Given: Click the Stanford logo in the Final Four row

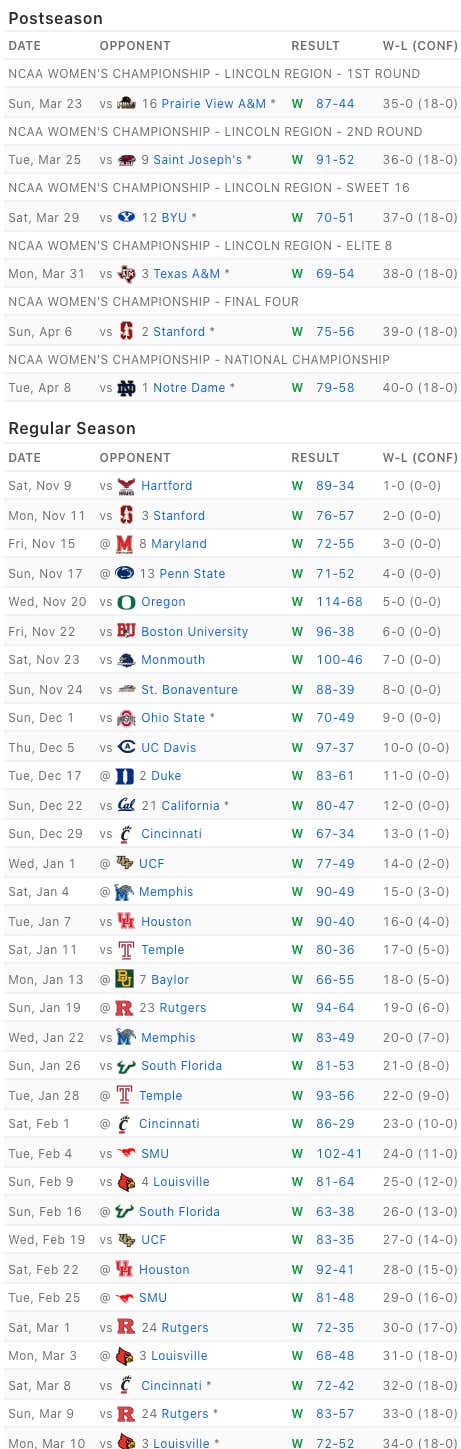Looking at the screenshot, I should [x=126, y=331].
